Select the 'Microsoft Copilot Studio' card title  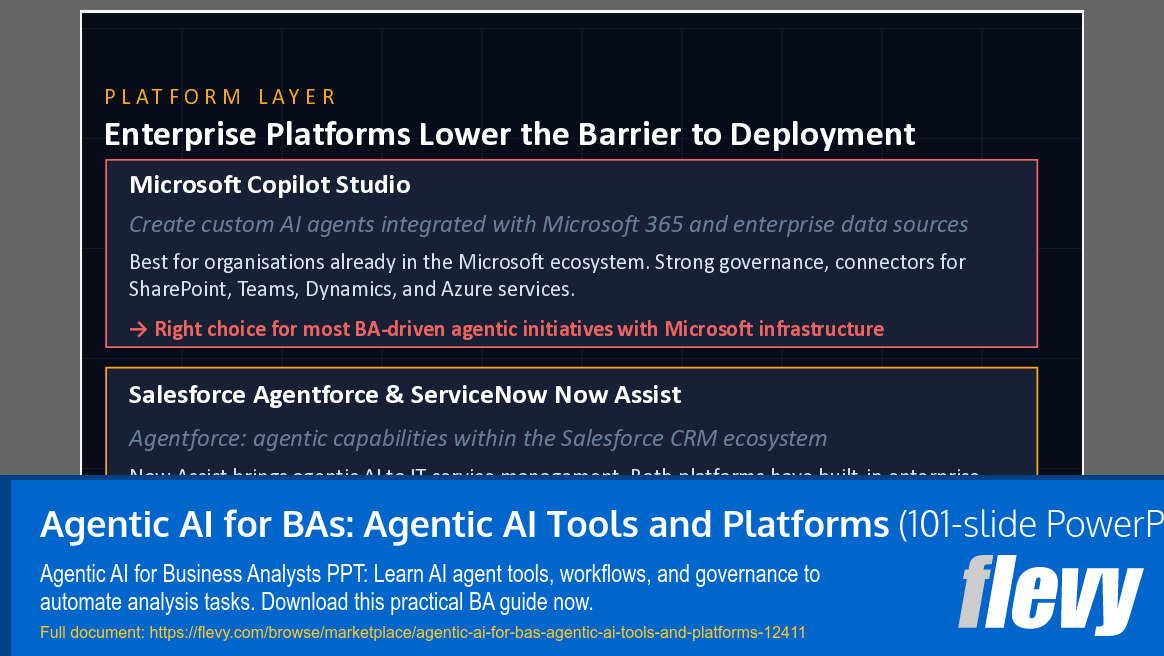click(269, 185)
